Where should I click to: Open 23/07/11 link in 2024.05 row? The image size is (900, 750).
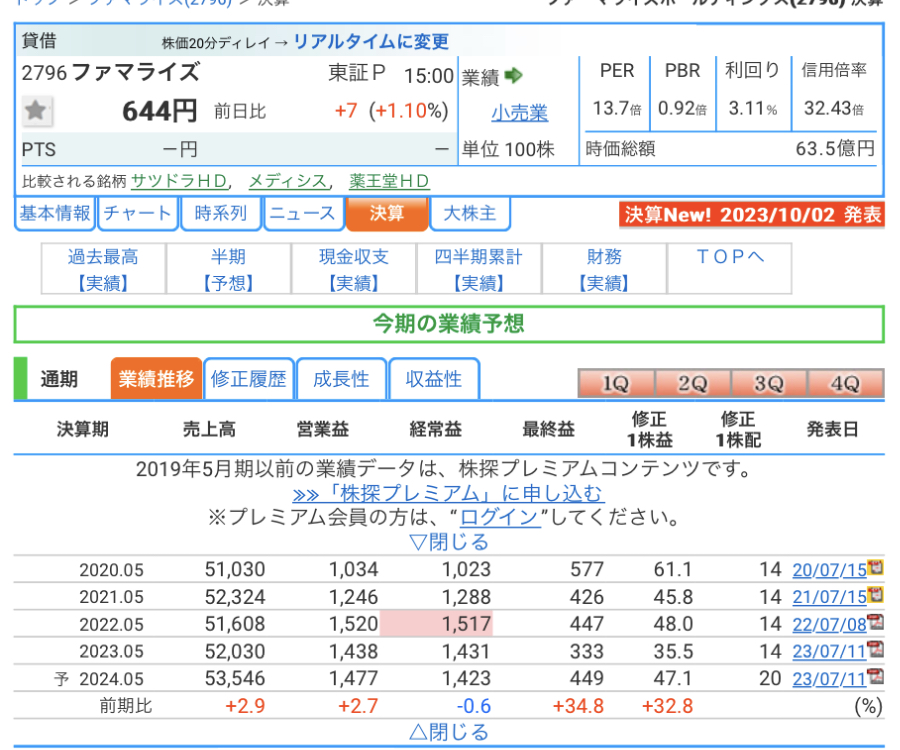coord(829,679)
